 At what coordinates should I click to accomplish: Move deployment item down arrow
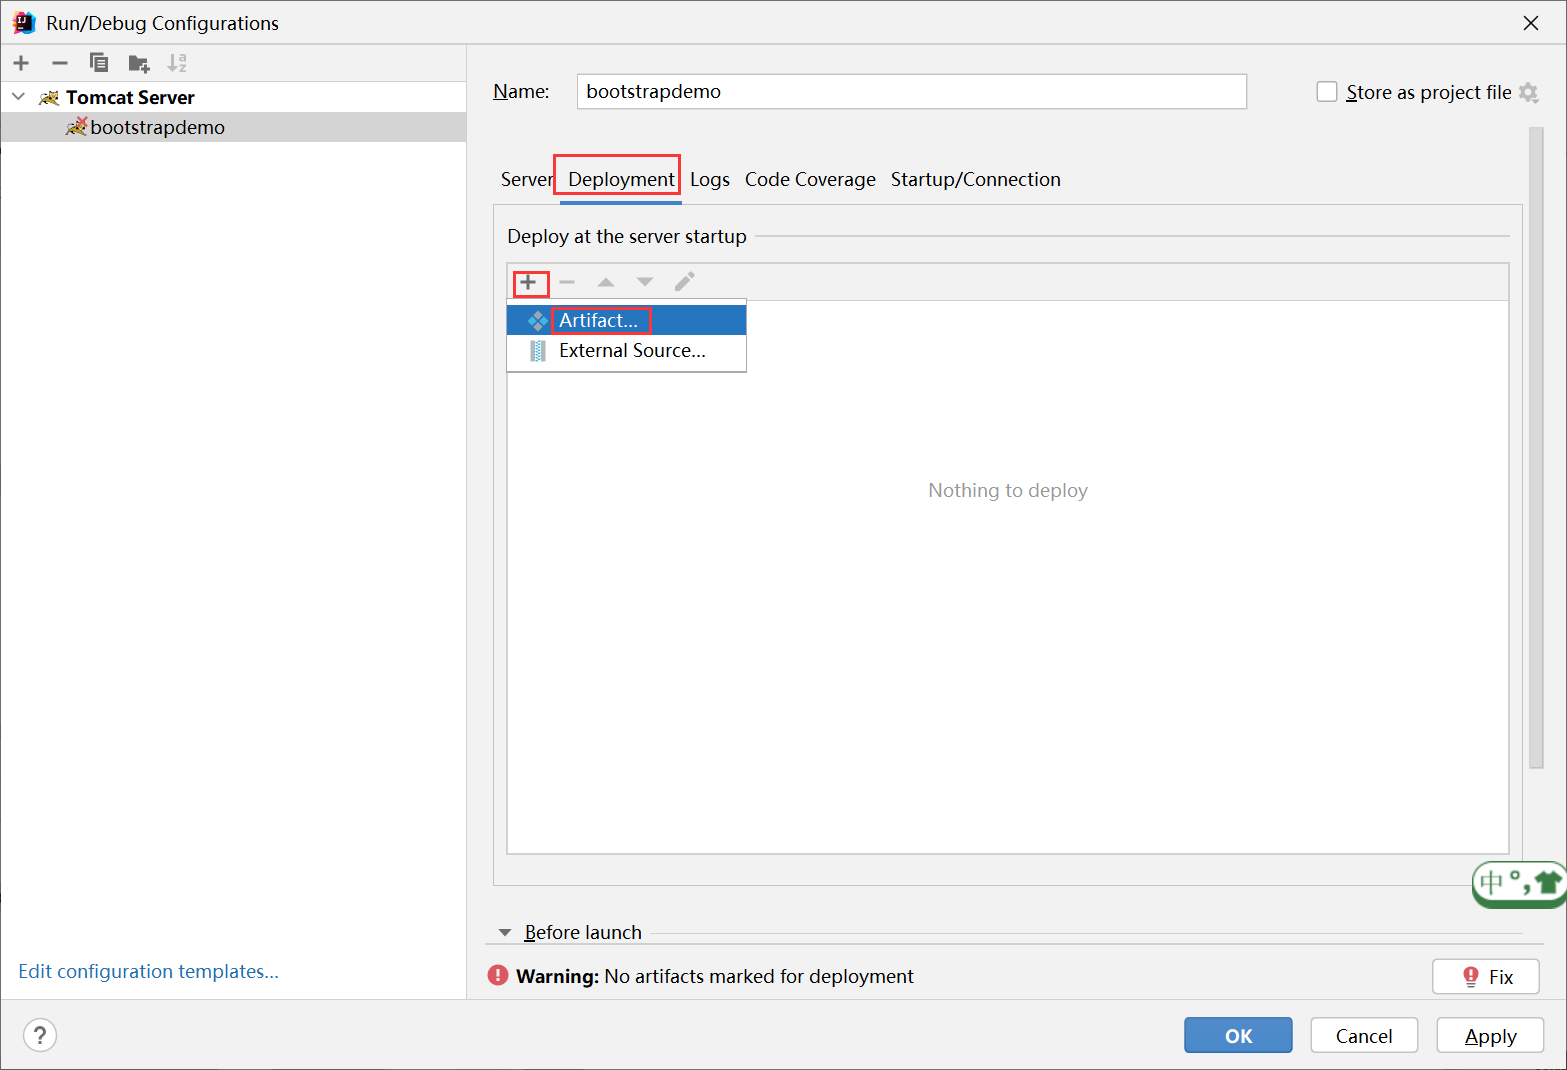click(645, 282)
